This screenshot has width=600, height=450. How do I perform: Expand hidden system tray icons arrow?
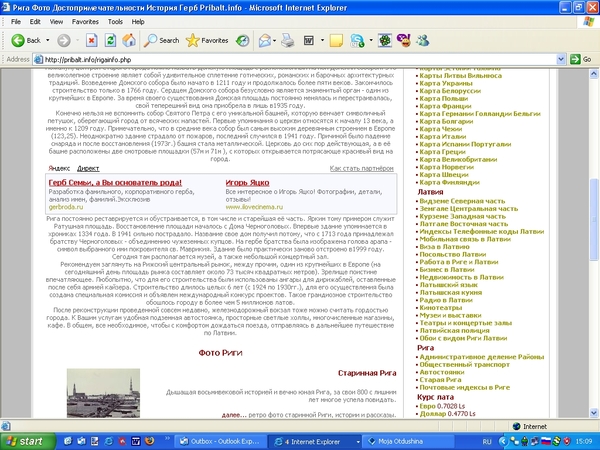pos(503,442)
